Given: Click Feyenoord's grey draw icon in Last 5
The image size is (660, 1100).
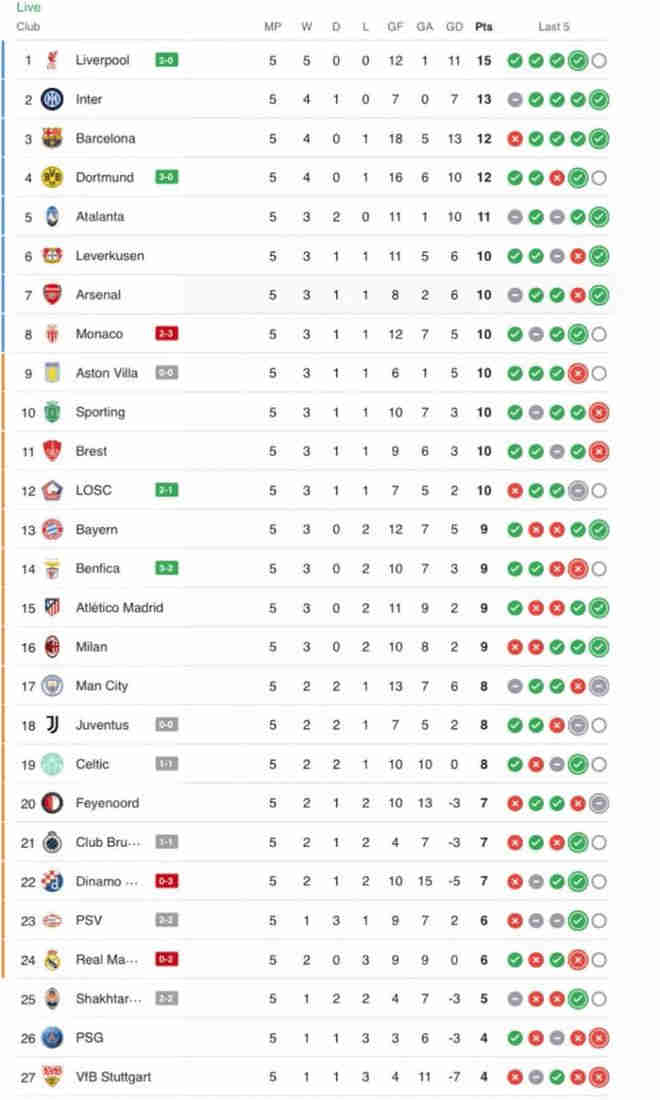Looking at the screenshot, I should [x=599, y=803].
